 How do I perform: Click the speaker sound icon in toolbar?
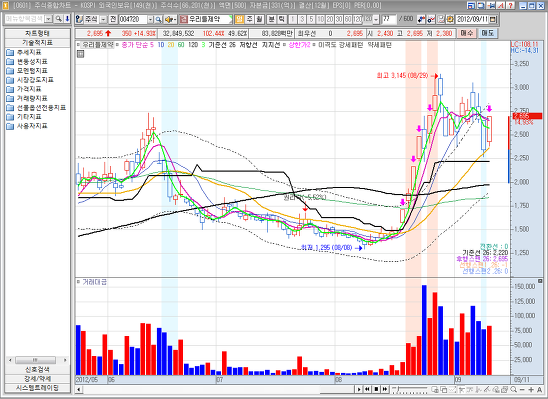point(170,20)
